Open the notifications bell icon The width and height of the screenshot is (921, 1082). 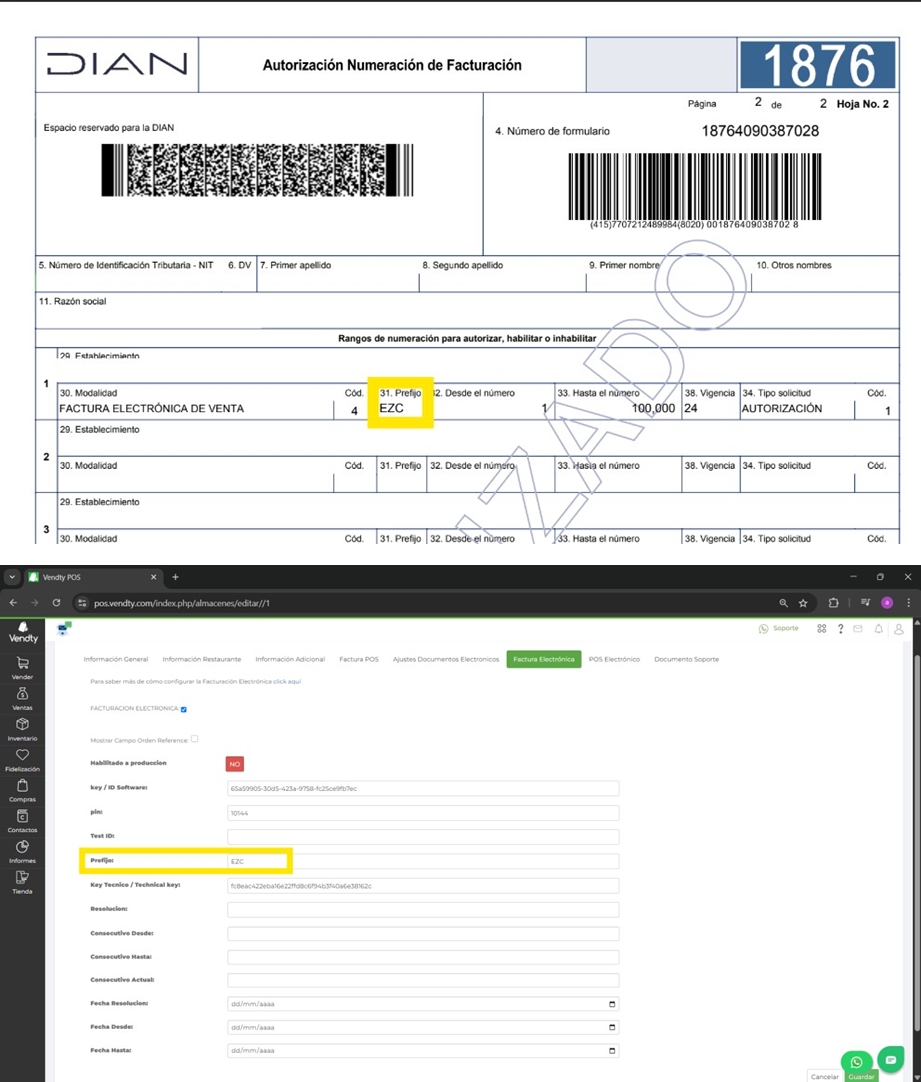(878, 629)
